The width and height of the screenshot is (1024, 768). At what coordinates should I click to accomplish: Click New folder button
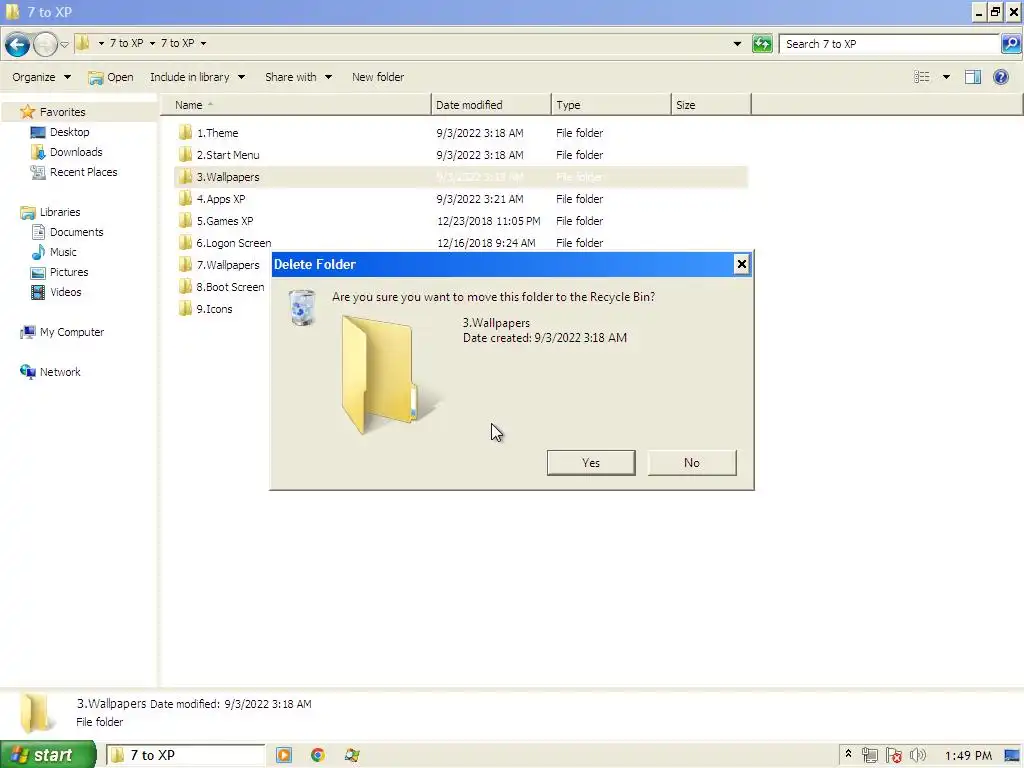pyautogui.click(x=377, y=77)
